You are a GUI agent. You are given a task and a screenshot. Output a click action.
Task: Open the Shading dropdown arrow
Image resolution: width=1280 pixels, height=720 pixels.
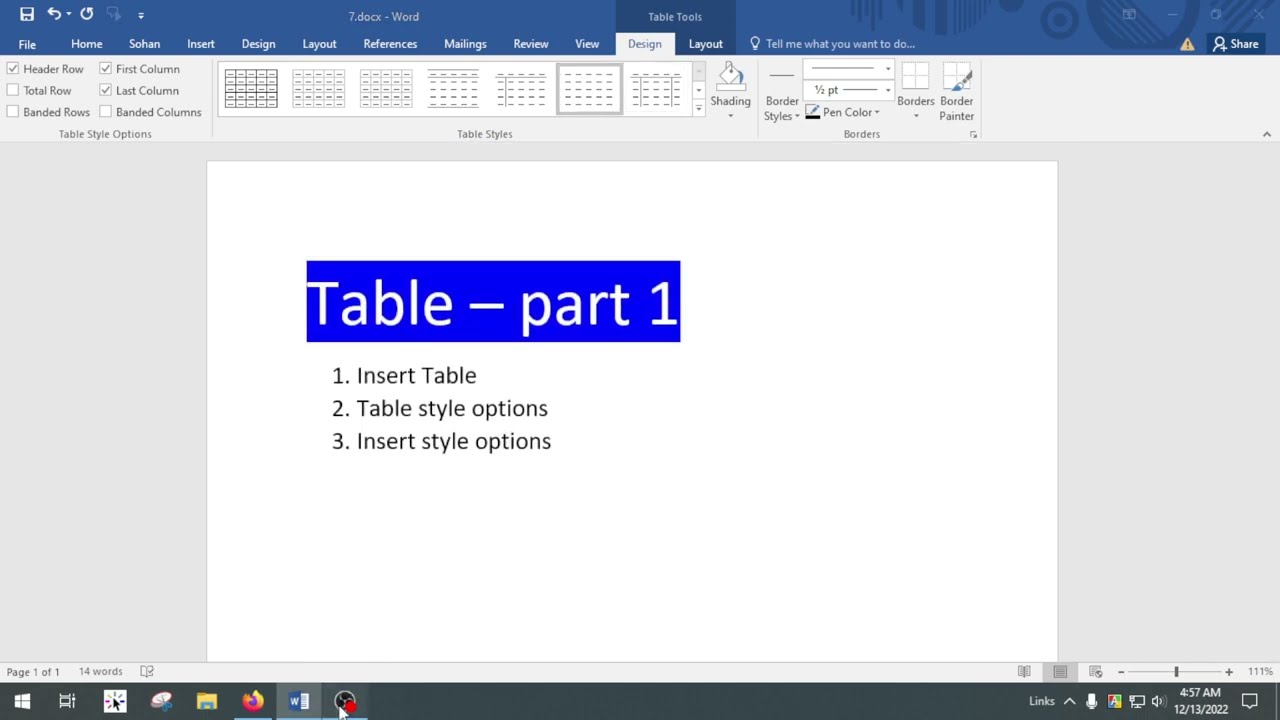pos(731,116)
